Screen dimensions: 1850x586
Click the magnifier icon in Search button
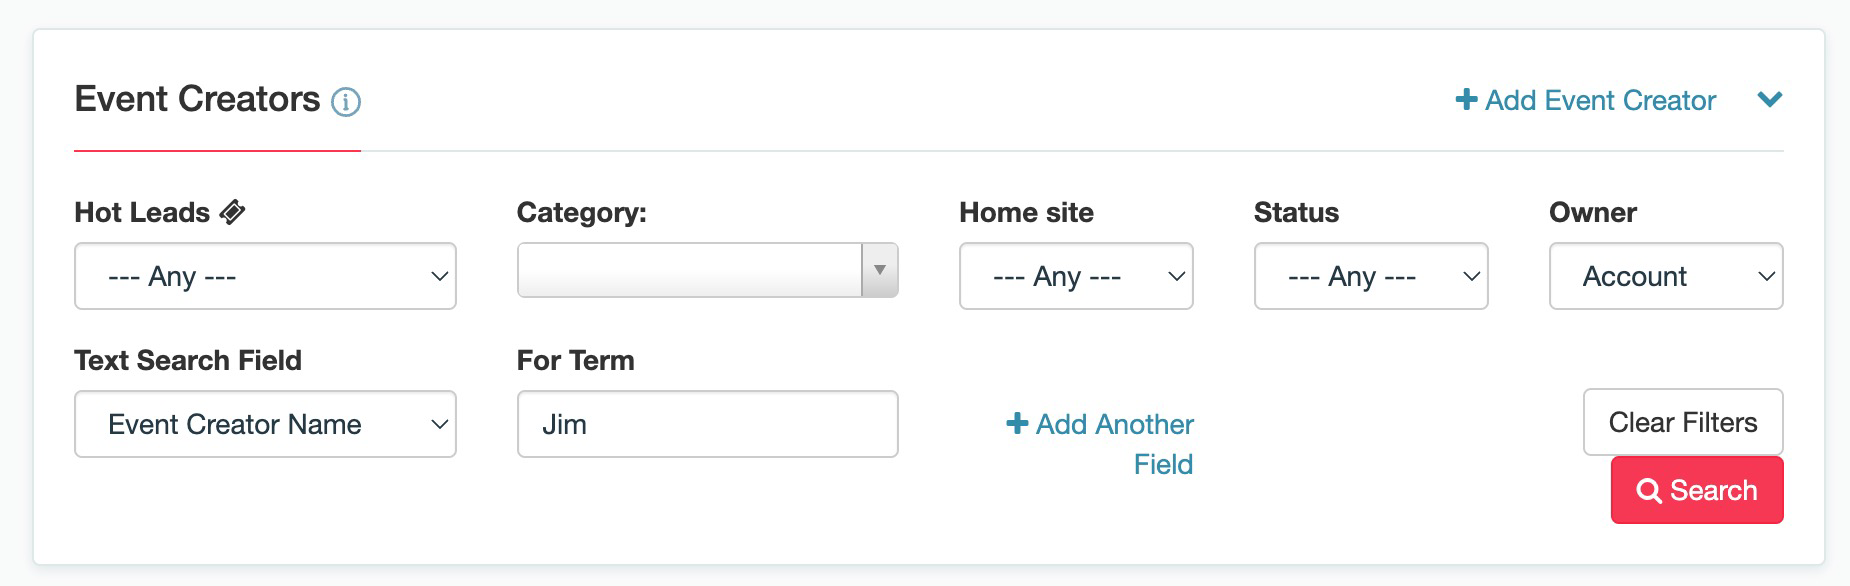pyautogui.click(x=1648, y=491)
